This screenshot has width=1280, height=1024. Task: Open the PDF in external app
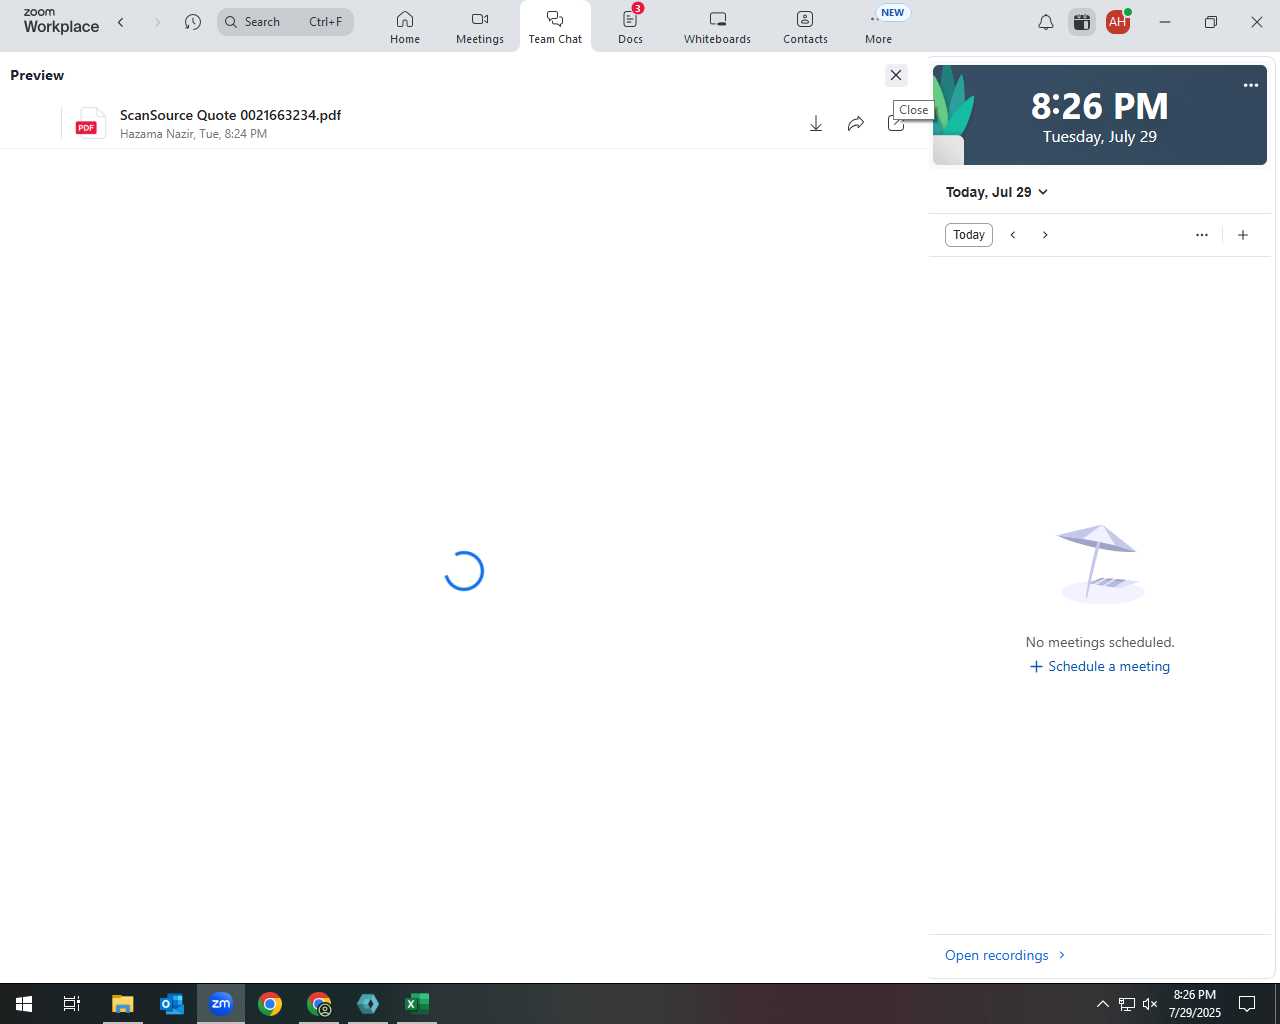pyautogui.click(x=896, y=123)
